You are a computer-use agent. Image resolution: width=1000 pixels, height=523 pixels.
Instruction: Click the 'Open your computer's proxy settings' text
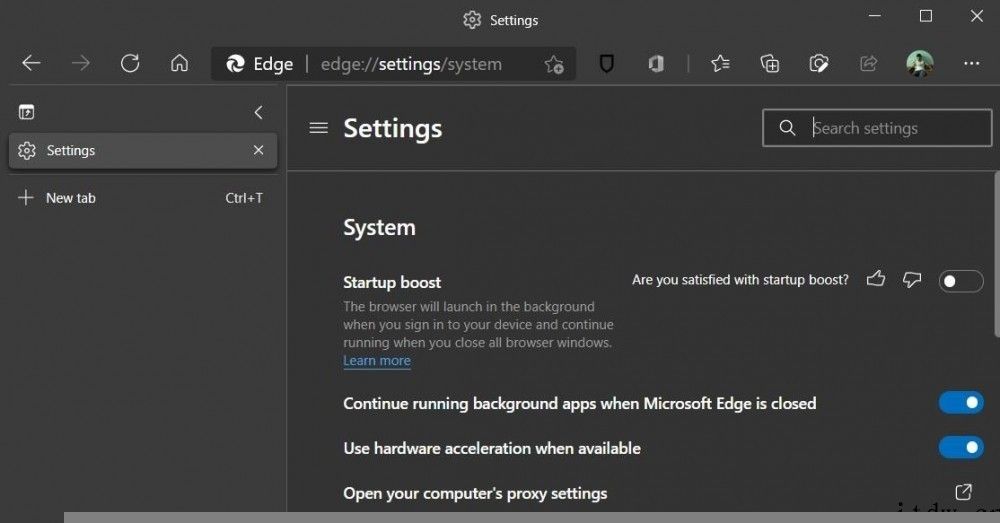(x=475, y=493)
